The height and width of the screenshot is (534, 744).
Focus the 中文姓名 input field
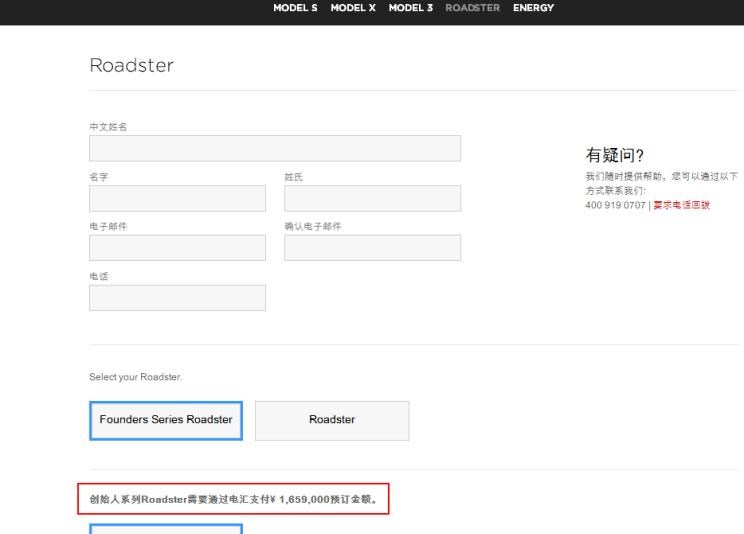[275, 148]
